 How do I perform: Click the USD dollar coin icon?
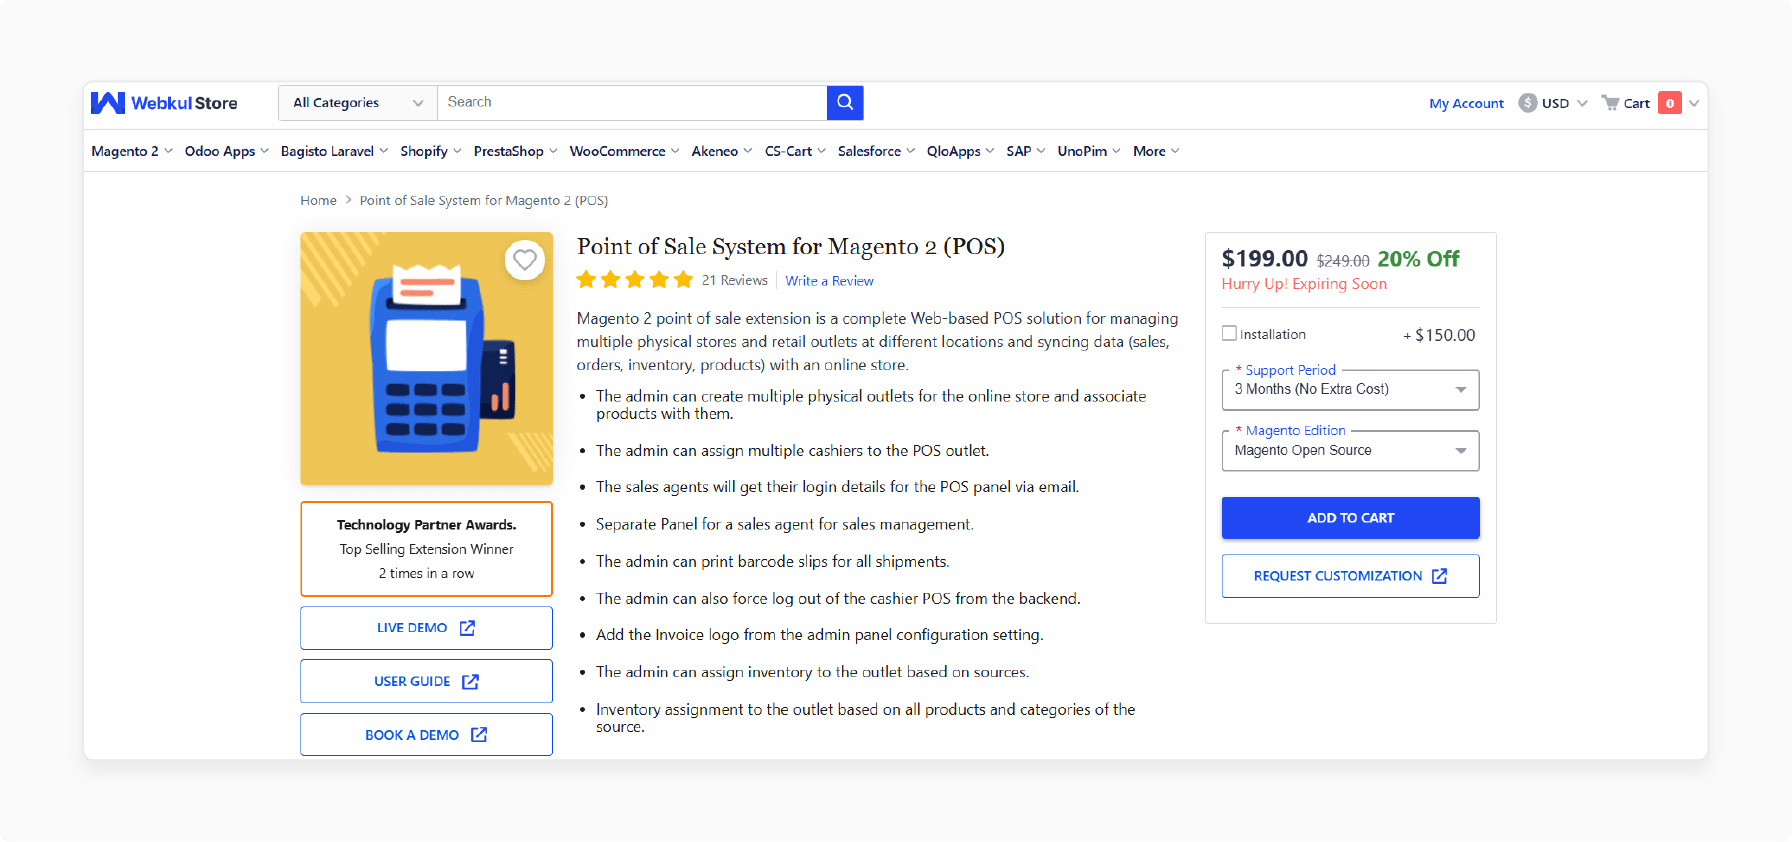click(x=1527, y=103)
